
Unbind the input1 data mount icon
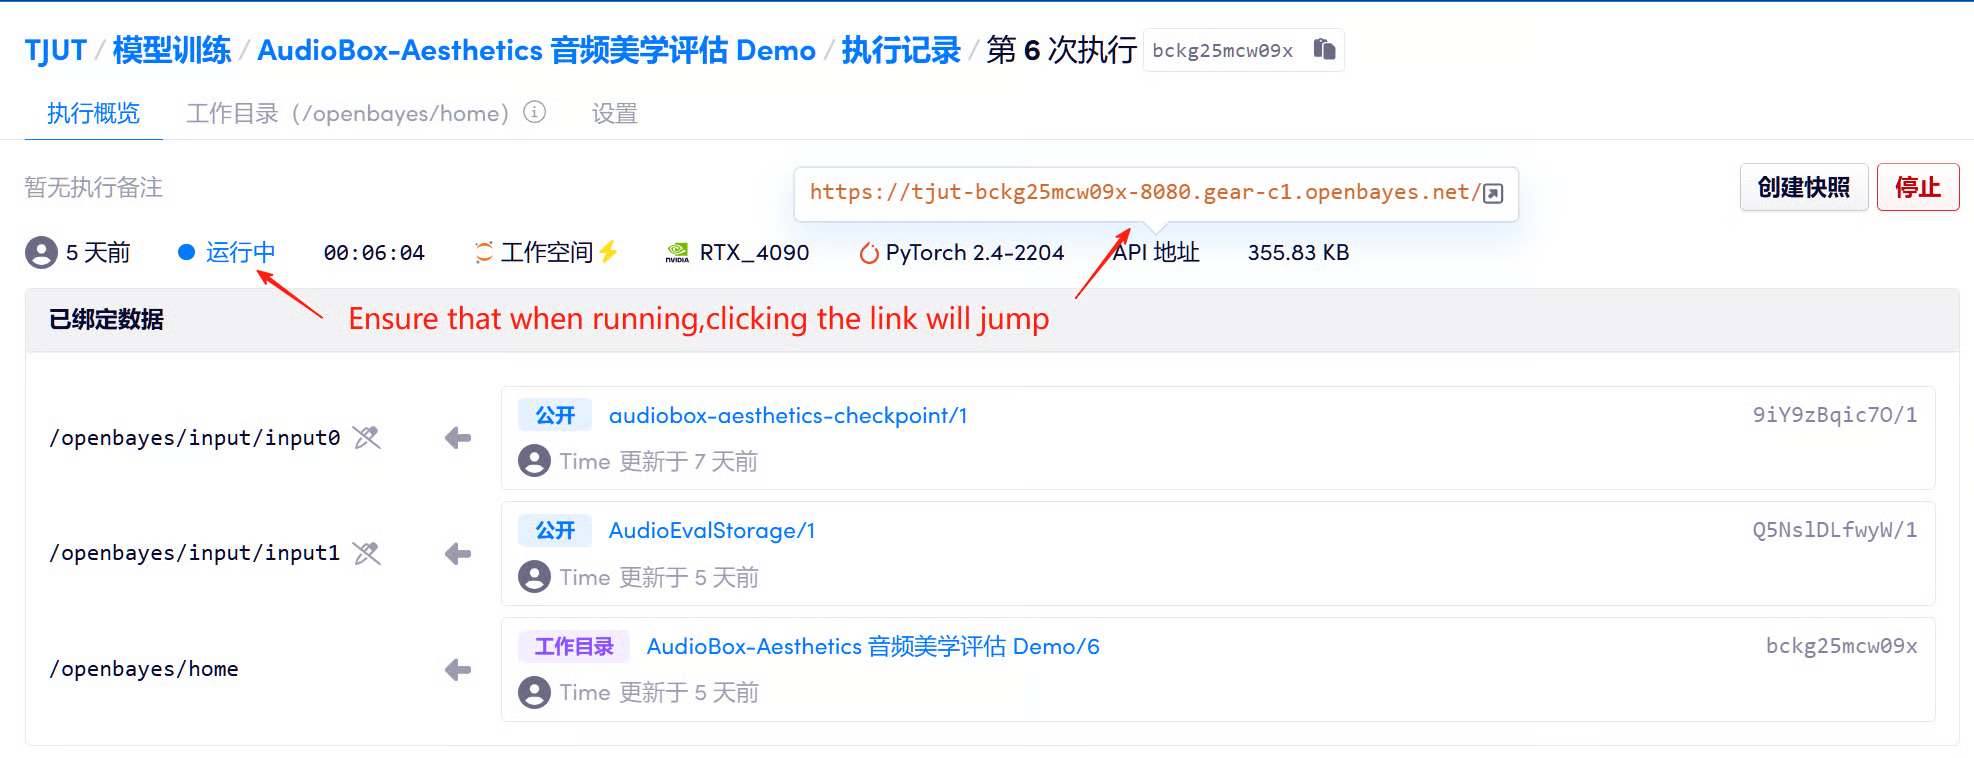tap(367, 553)
